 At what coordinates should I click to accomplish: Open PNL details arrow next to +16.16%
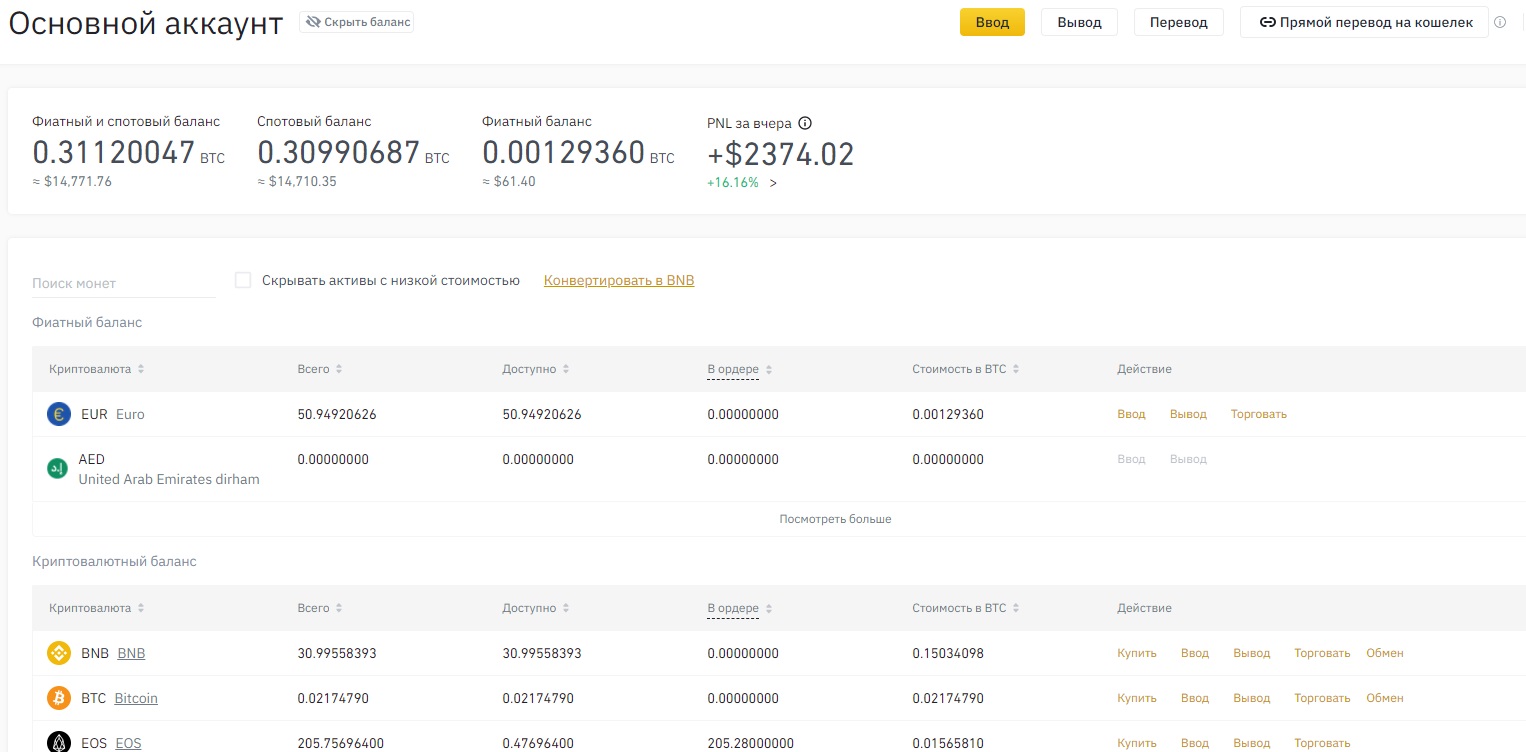point(773,183)
